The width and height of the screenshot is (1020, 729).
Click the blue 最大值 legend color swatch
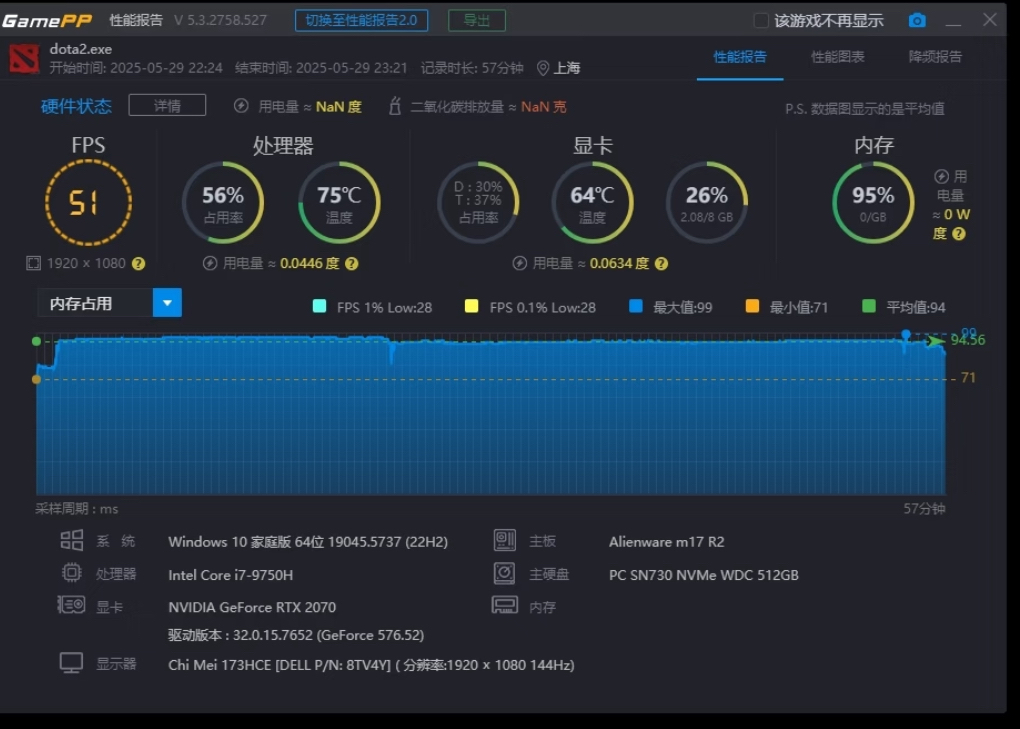point(636,306)
